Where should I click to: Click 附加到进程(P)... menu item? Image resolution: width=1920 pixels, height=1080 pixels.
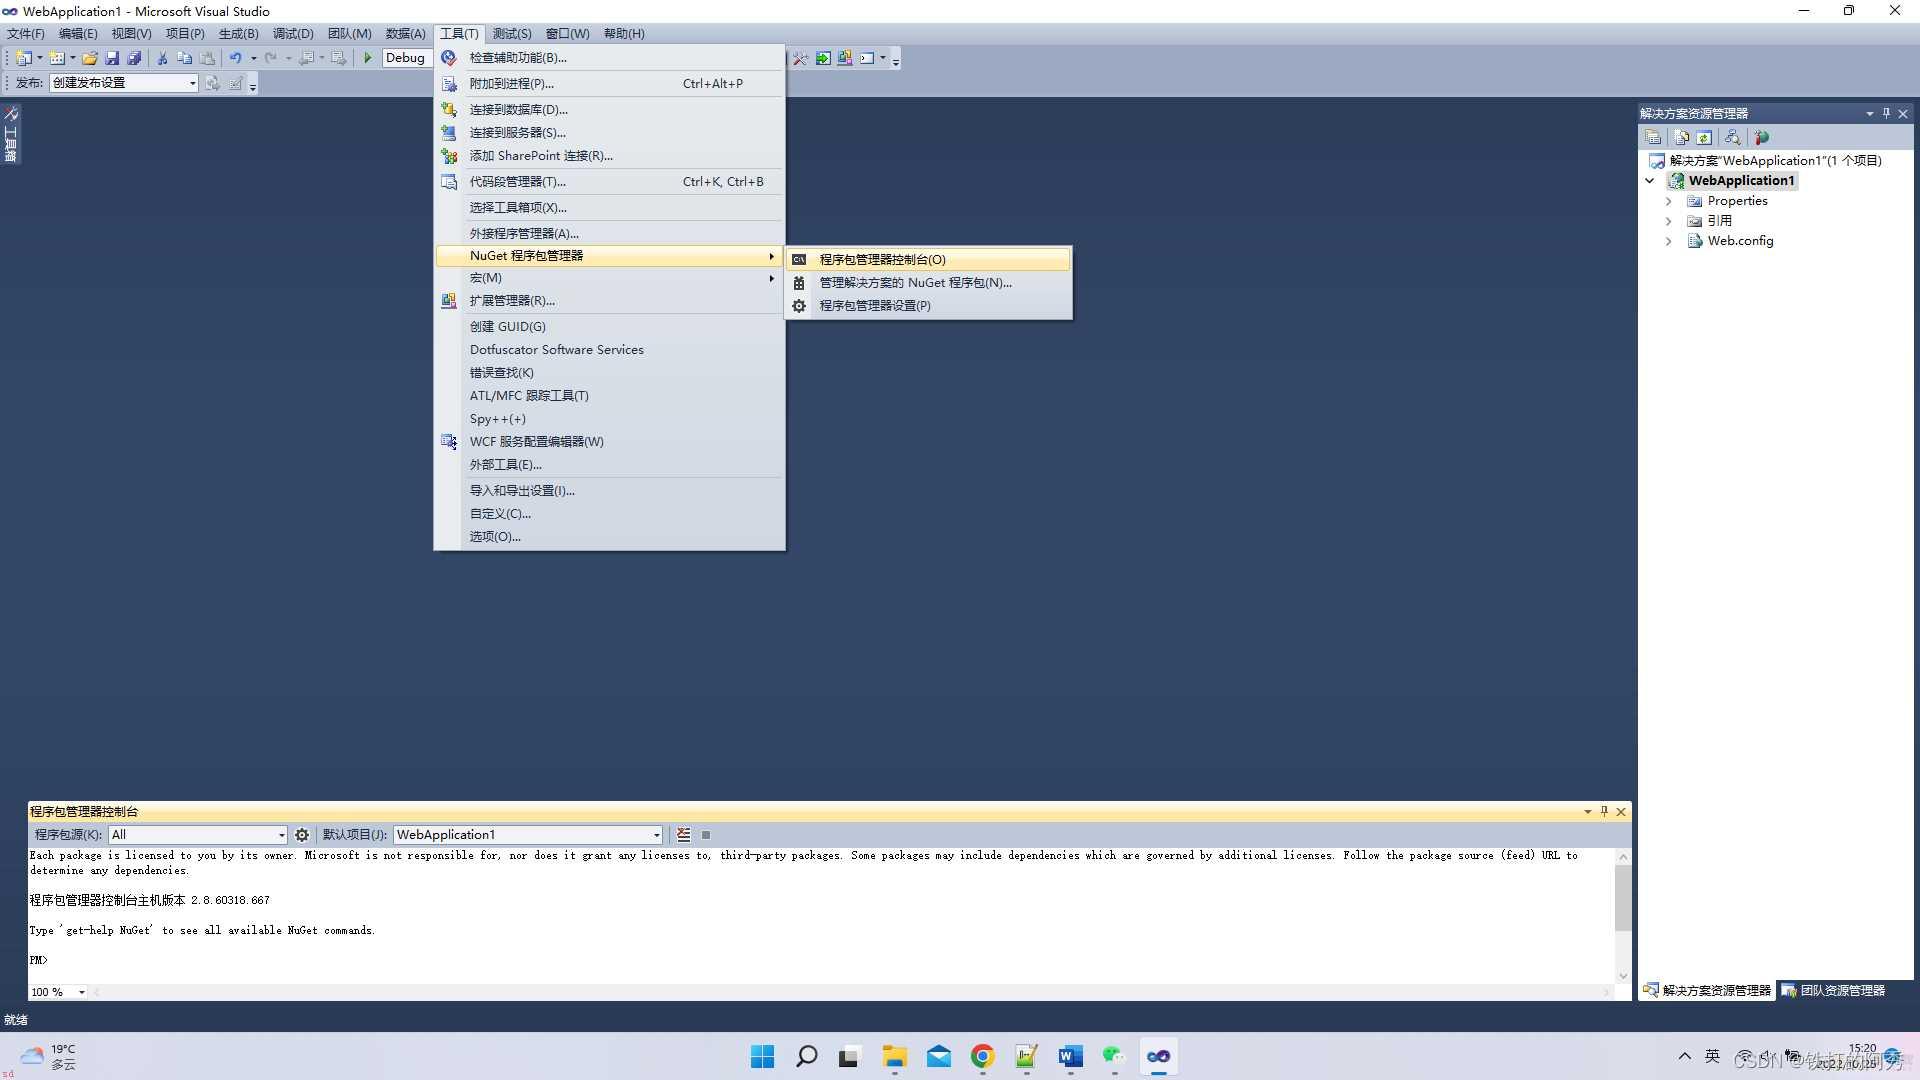[x=609, y=84]
